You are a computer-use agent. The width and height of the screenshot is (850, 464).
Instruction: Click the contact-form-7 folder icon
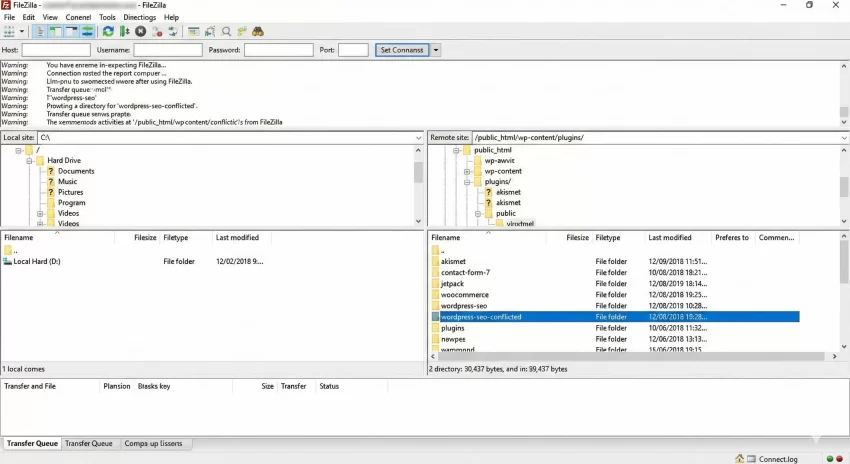click(x=435, y=273)
